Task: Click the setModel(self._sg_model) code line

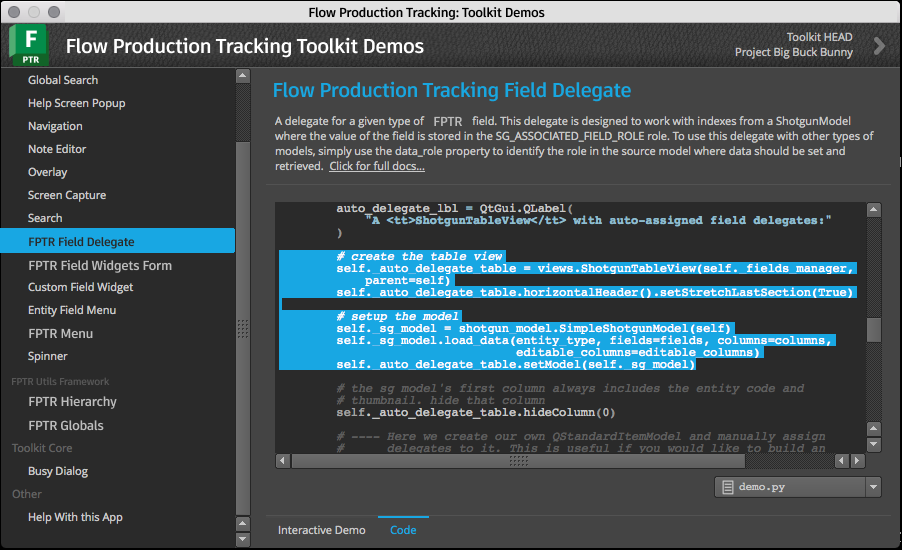Action: point(515,364)
